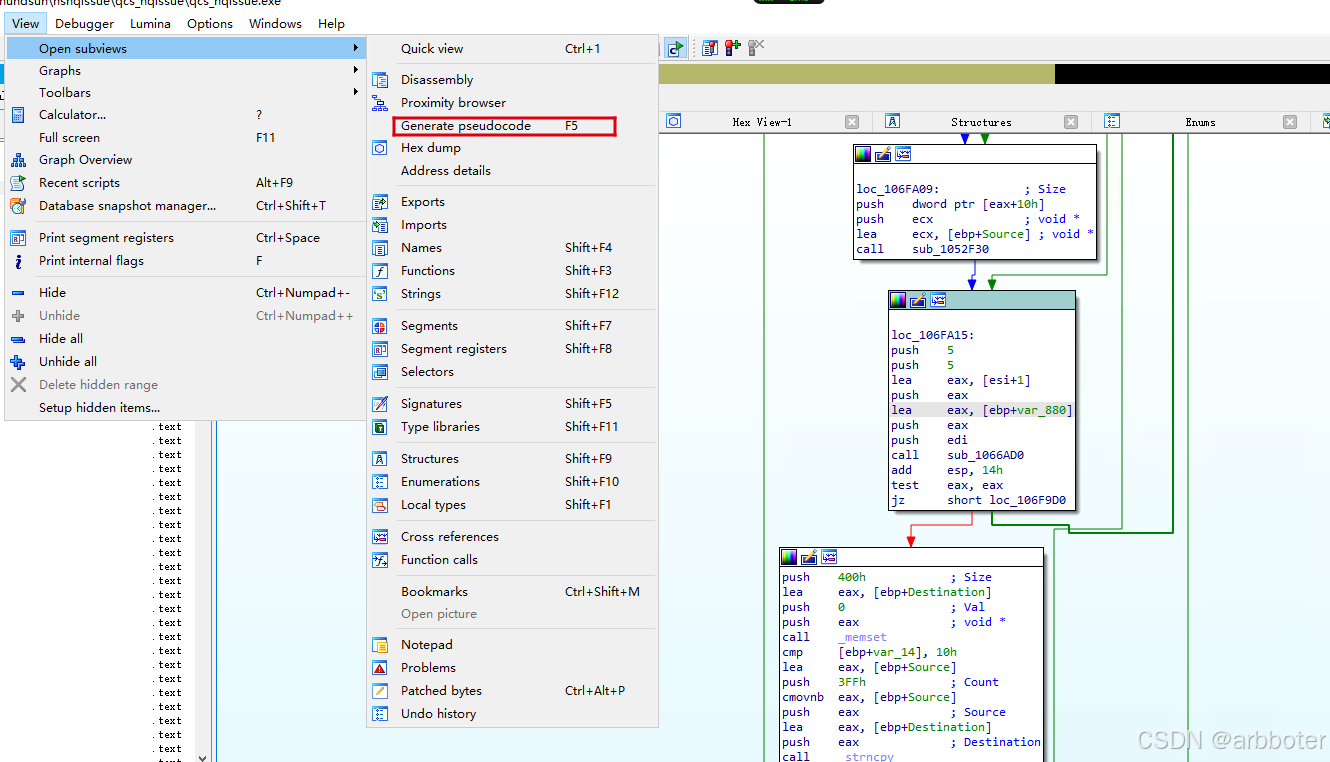Click the xrefs icon on the memset node
This screenshot has width=1330, height=762.
[x=828, y=557]
